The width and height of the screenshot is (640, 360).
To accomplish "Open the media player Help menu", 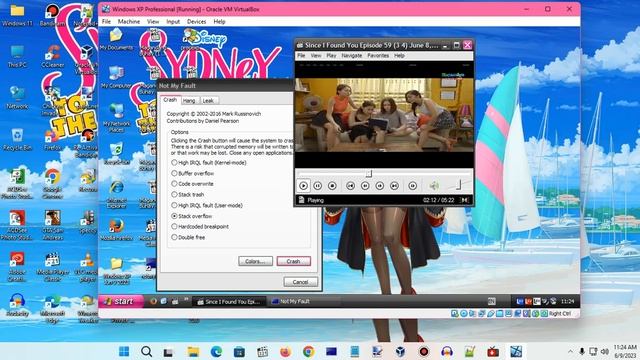I will tap(399, 55).
